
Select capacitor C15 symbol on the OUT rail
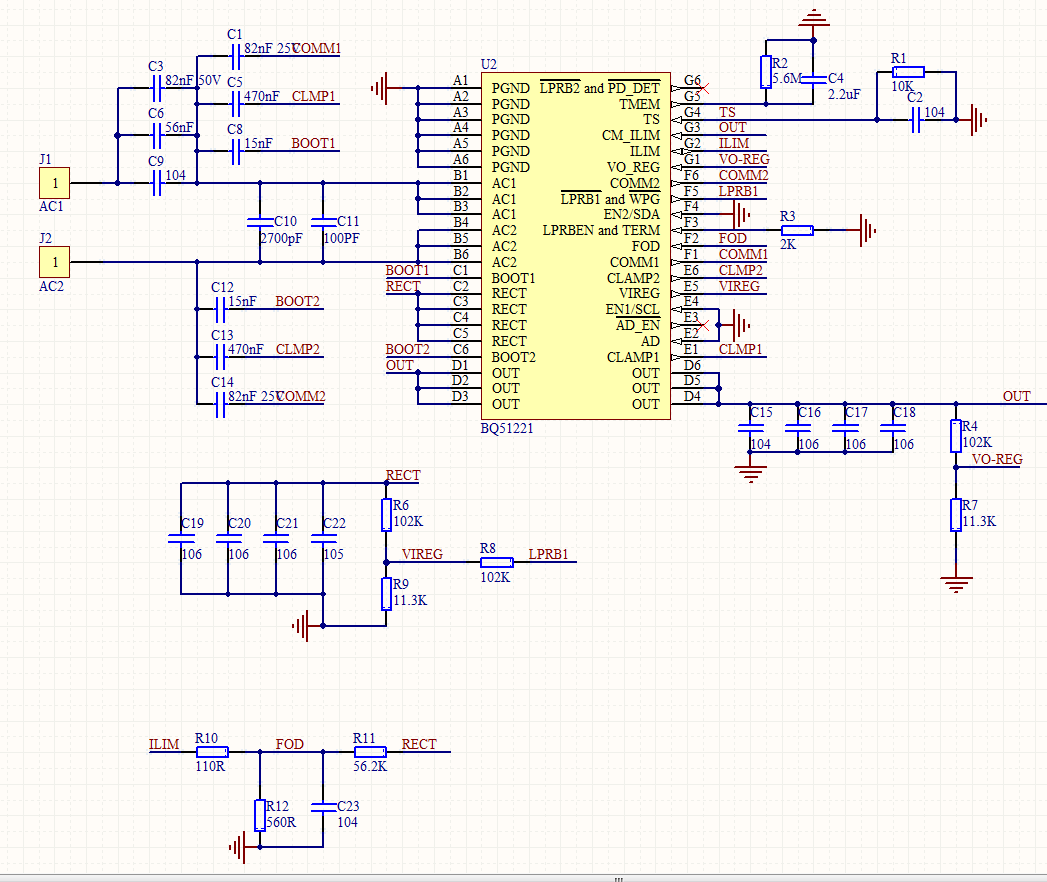[x=751, y=428]
